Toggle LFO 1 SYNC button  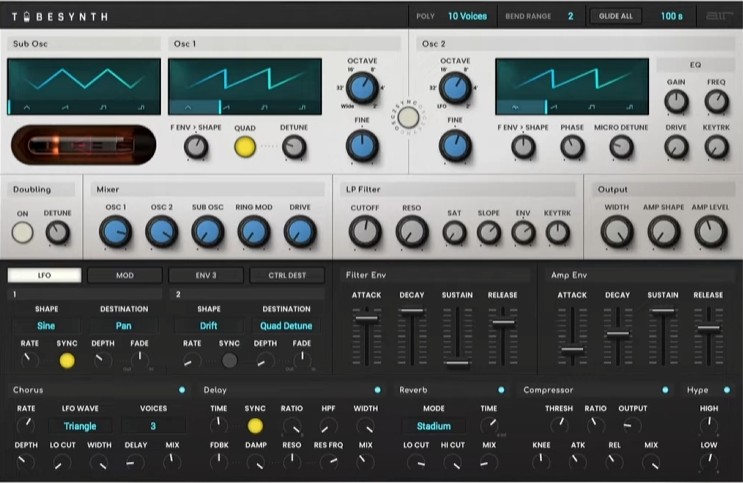(x=67, y=361)
